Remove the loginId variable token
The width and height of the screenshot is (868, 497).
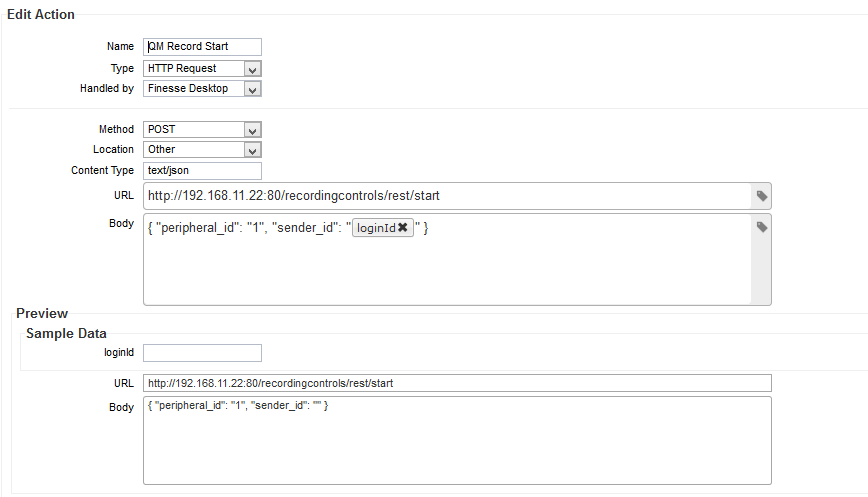pyautogui.click(x=402, y=227)
